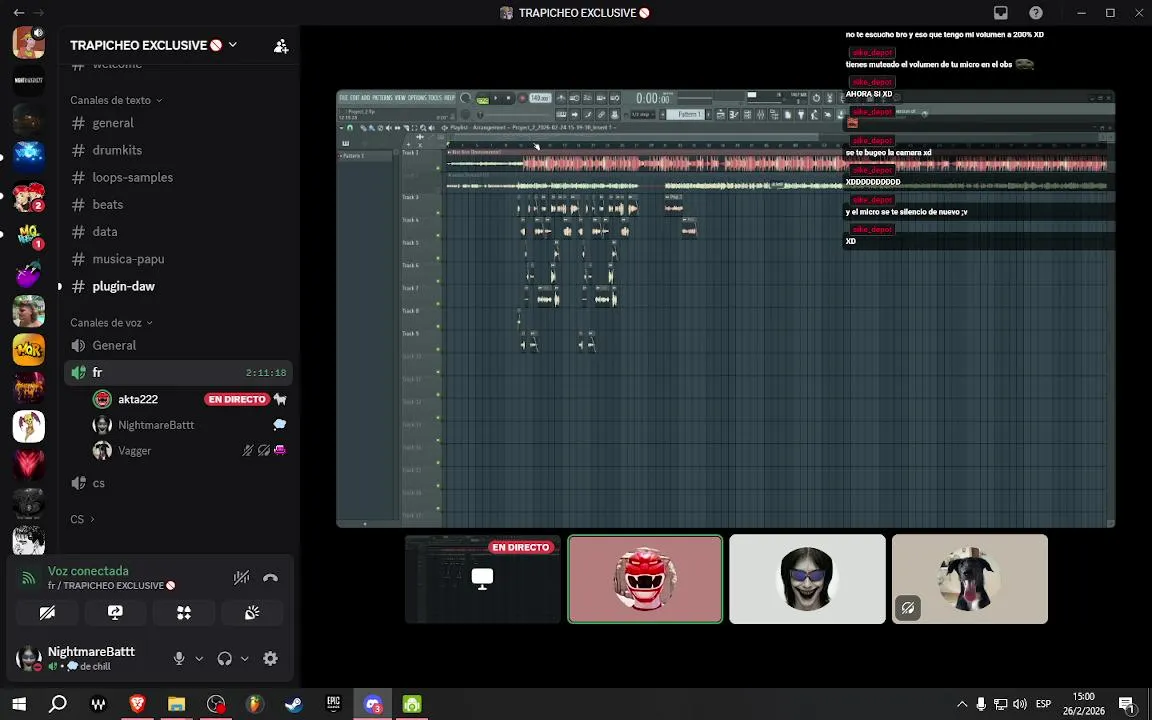The height and width of the screenshot is (720, 1152).
Task: Click the EN DIRECTO badge next to akta222
Action: [x=237, y=399]
